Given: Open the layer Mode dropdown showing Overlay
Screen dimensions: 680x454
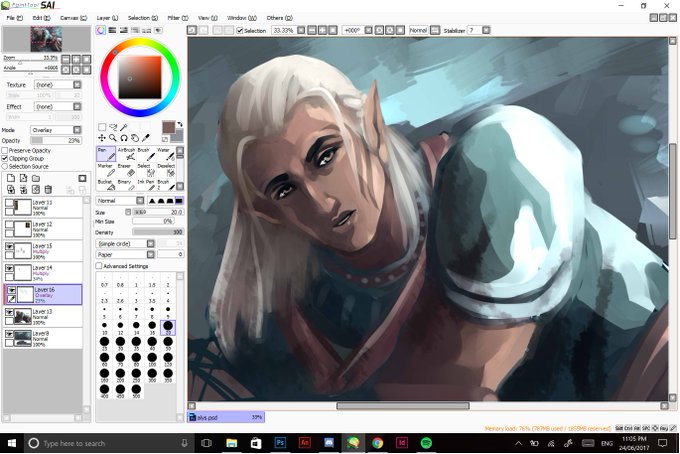Looking at the screenshot, I should [77, 130].
